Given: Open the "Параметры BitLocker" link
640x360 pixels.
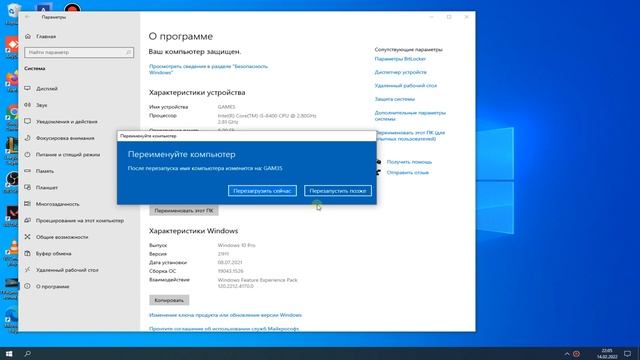Looking at the screenshot, I should click(400, 59).
